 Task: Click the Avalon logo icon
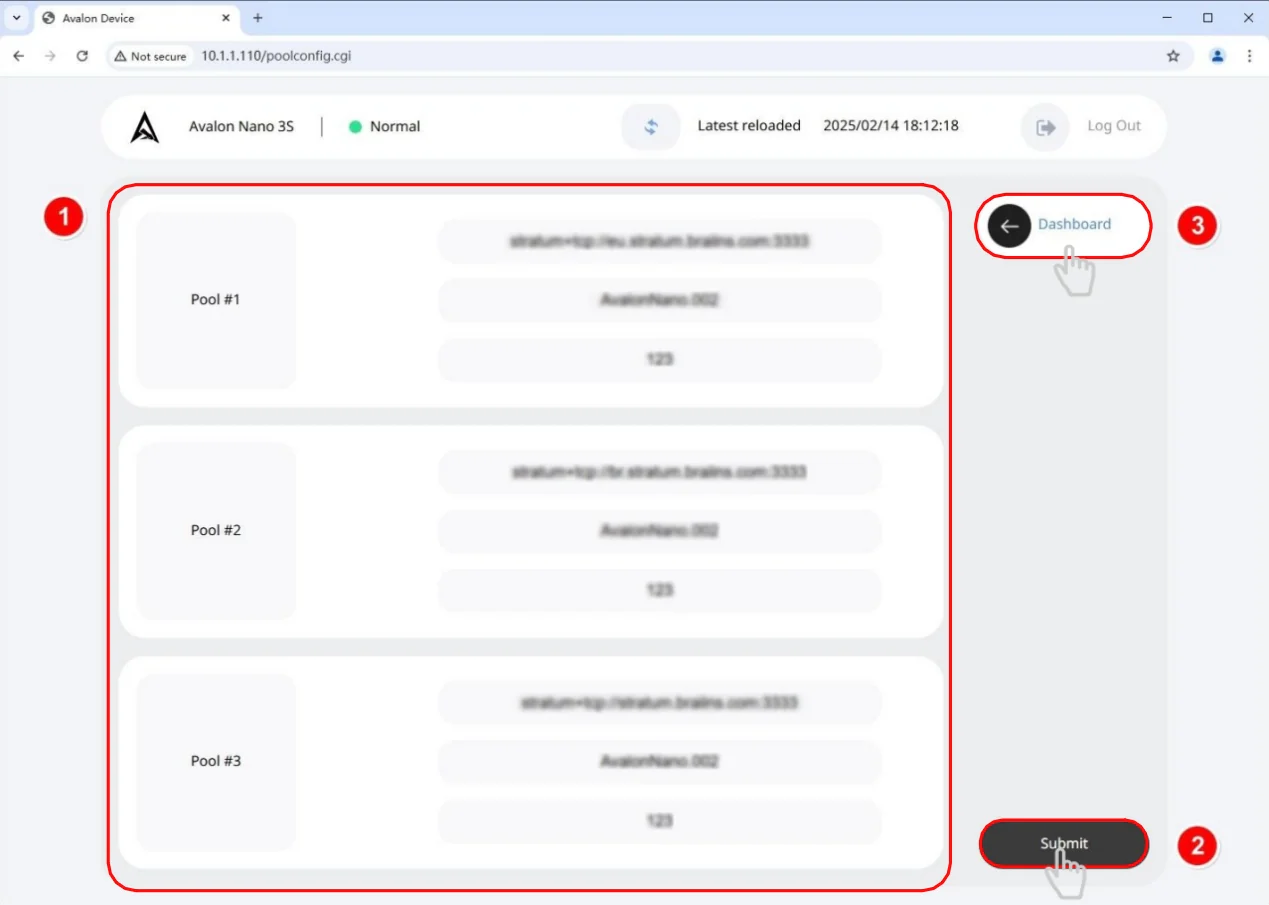coord(145,127)
